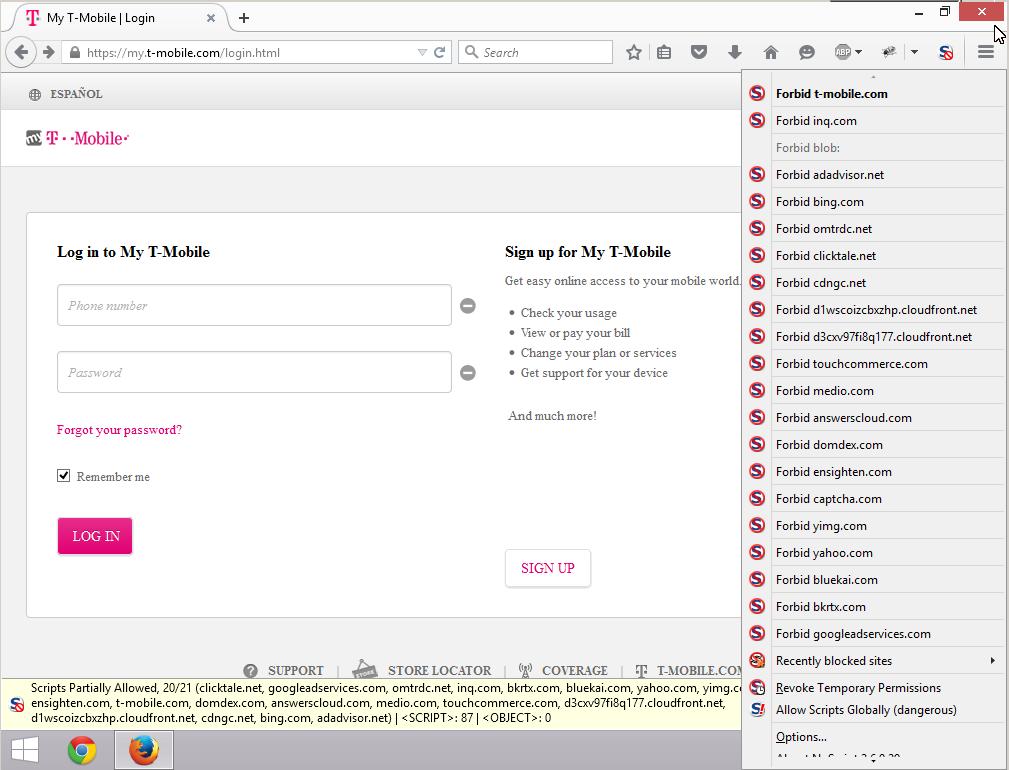
Task: Open the URL bar history dropdown arrow
Action: [422, 53]
